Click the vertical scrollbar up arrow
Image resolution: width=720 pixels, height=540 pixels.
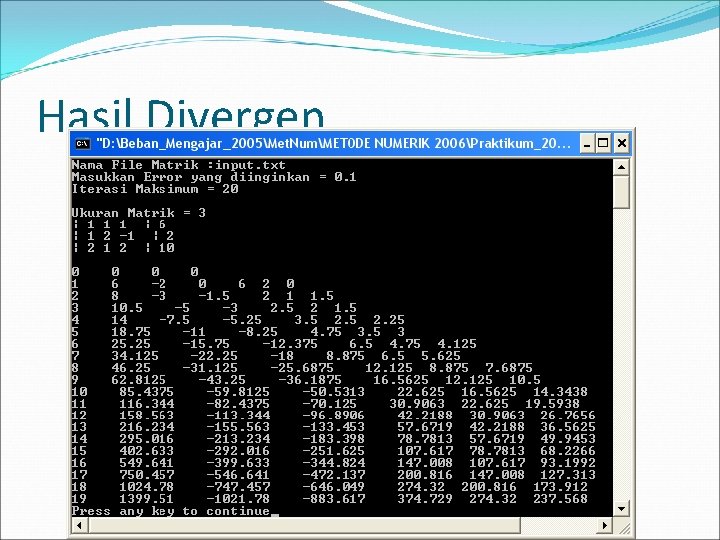621,167
